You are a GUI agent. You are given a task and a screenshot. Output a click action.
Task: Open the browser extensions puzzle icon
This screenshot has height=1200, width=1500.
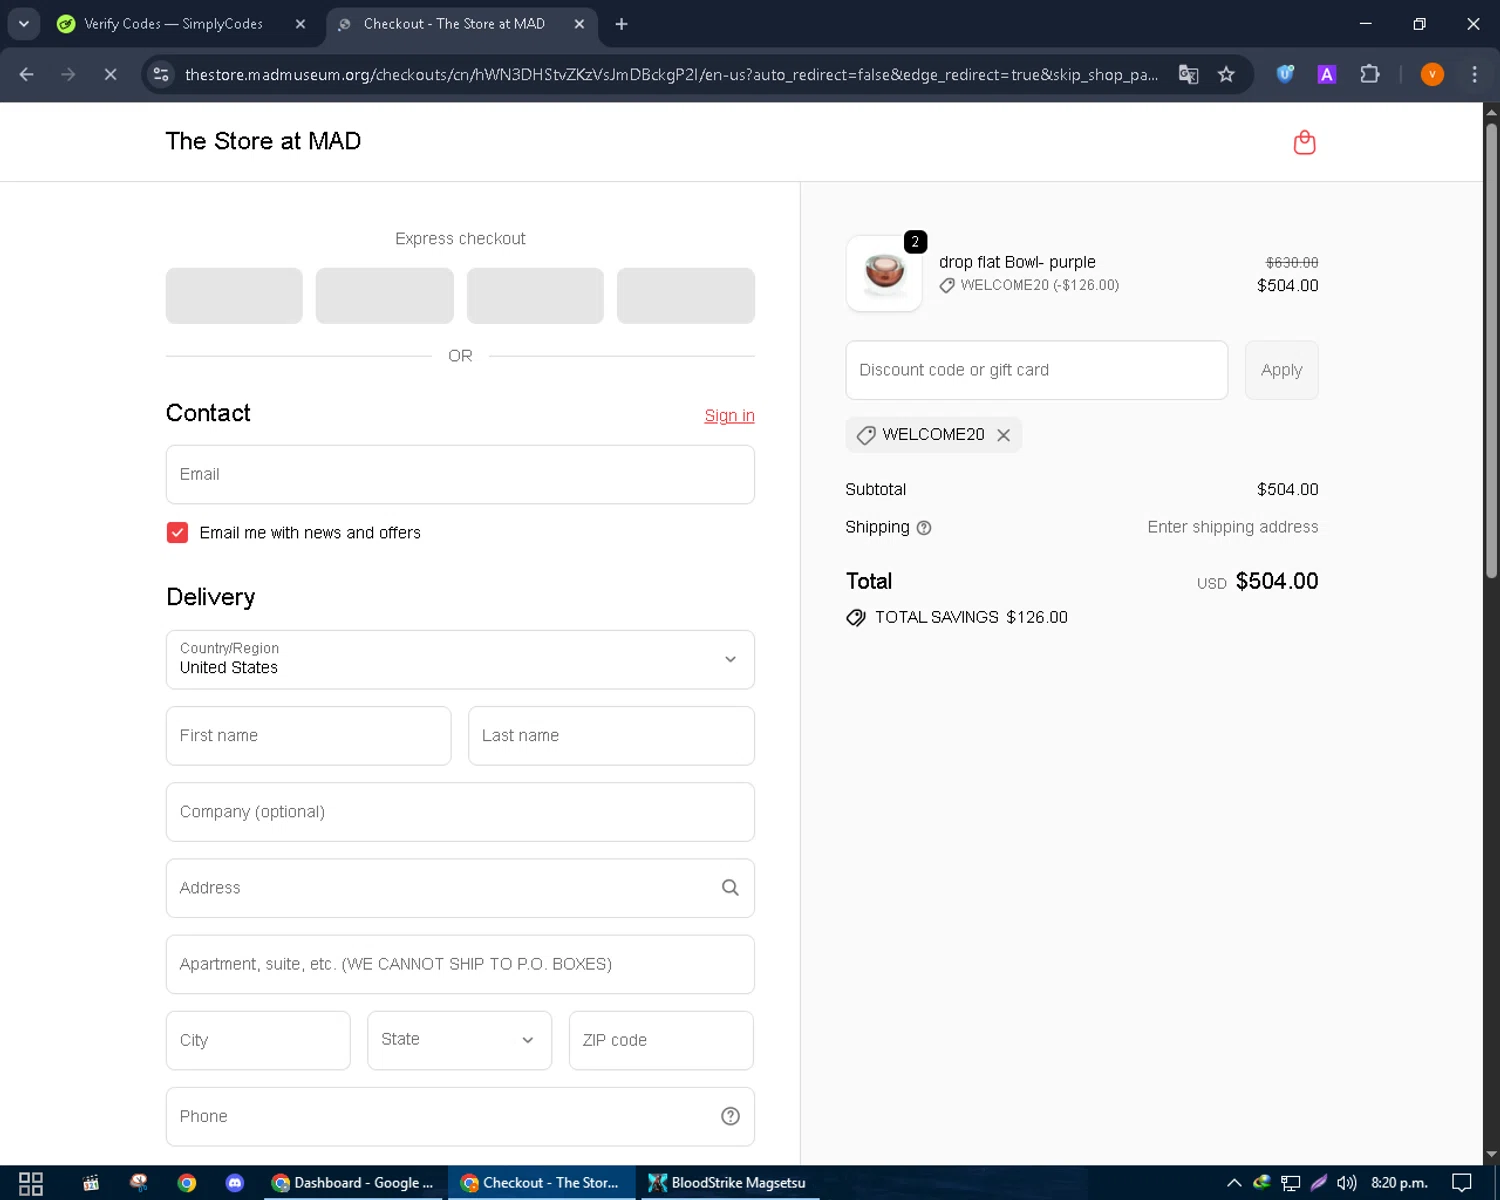1370,74
